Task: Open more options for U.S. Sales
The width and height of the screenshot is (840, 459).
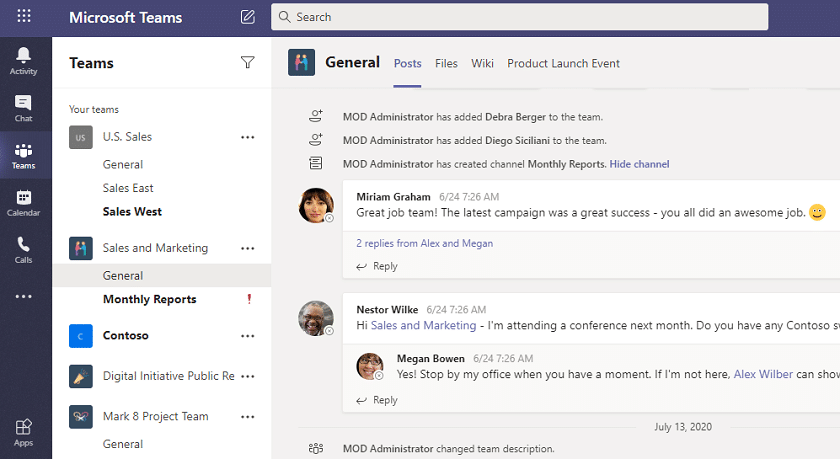Action: (x=248, y=137)
